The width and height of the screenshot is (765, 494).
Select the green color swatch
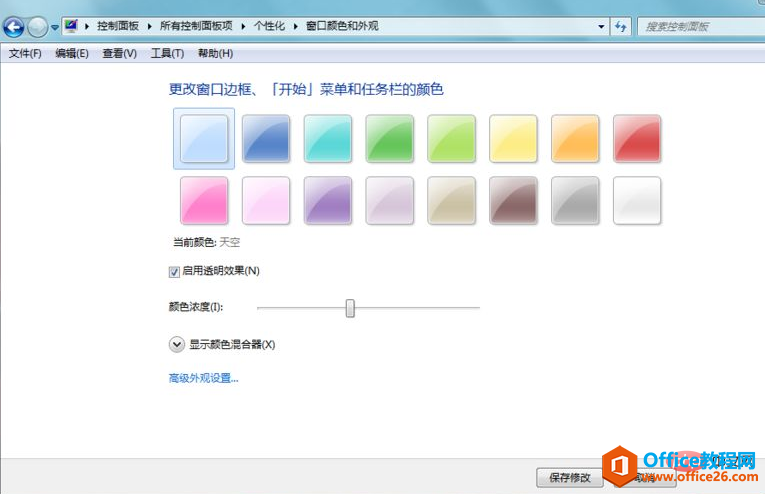(x=390, y=138)
